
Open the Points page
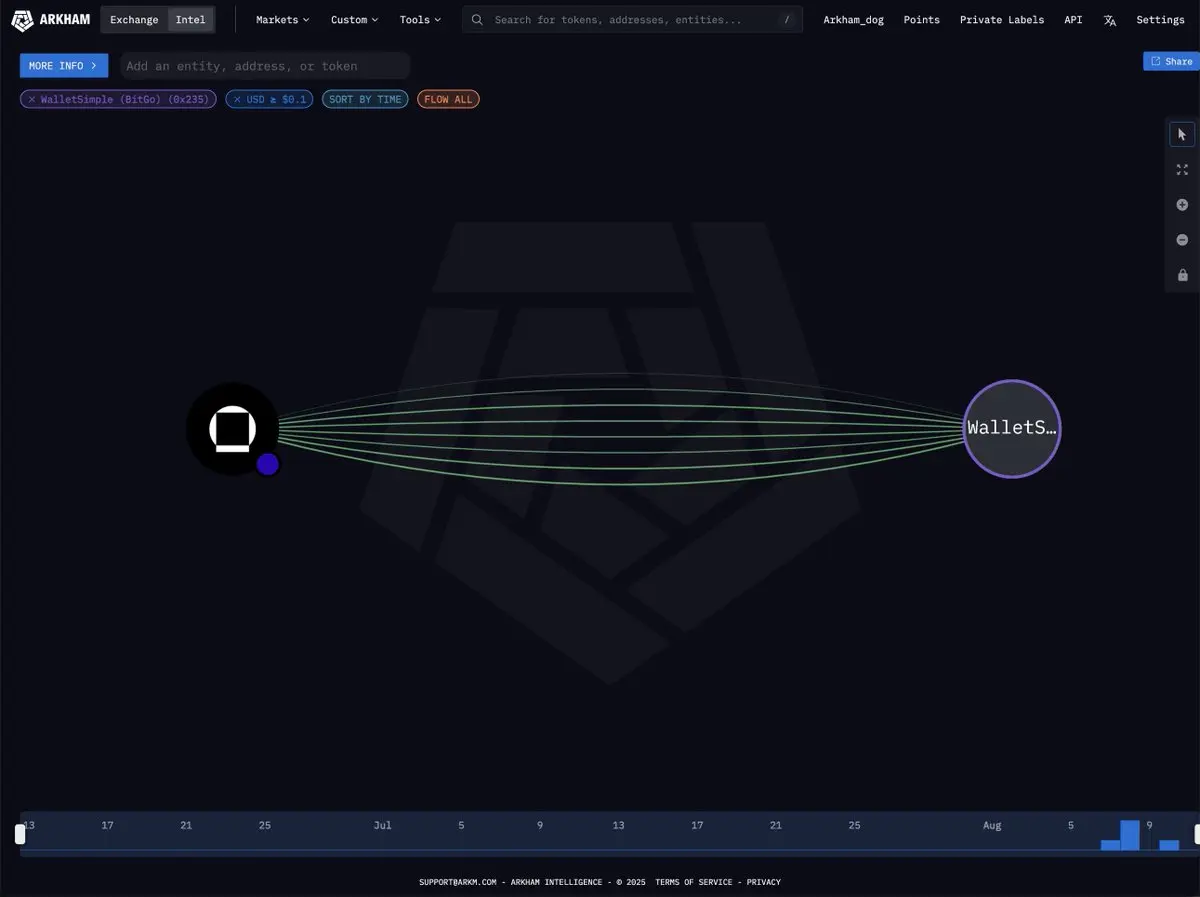921,20
